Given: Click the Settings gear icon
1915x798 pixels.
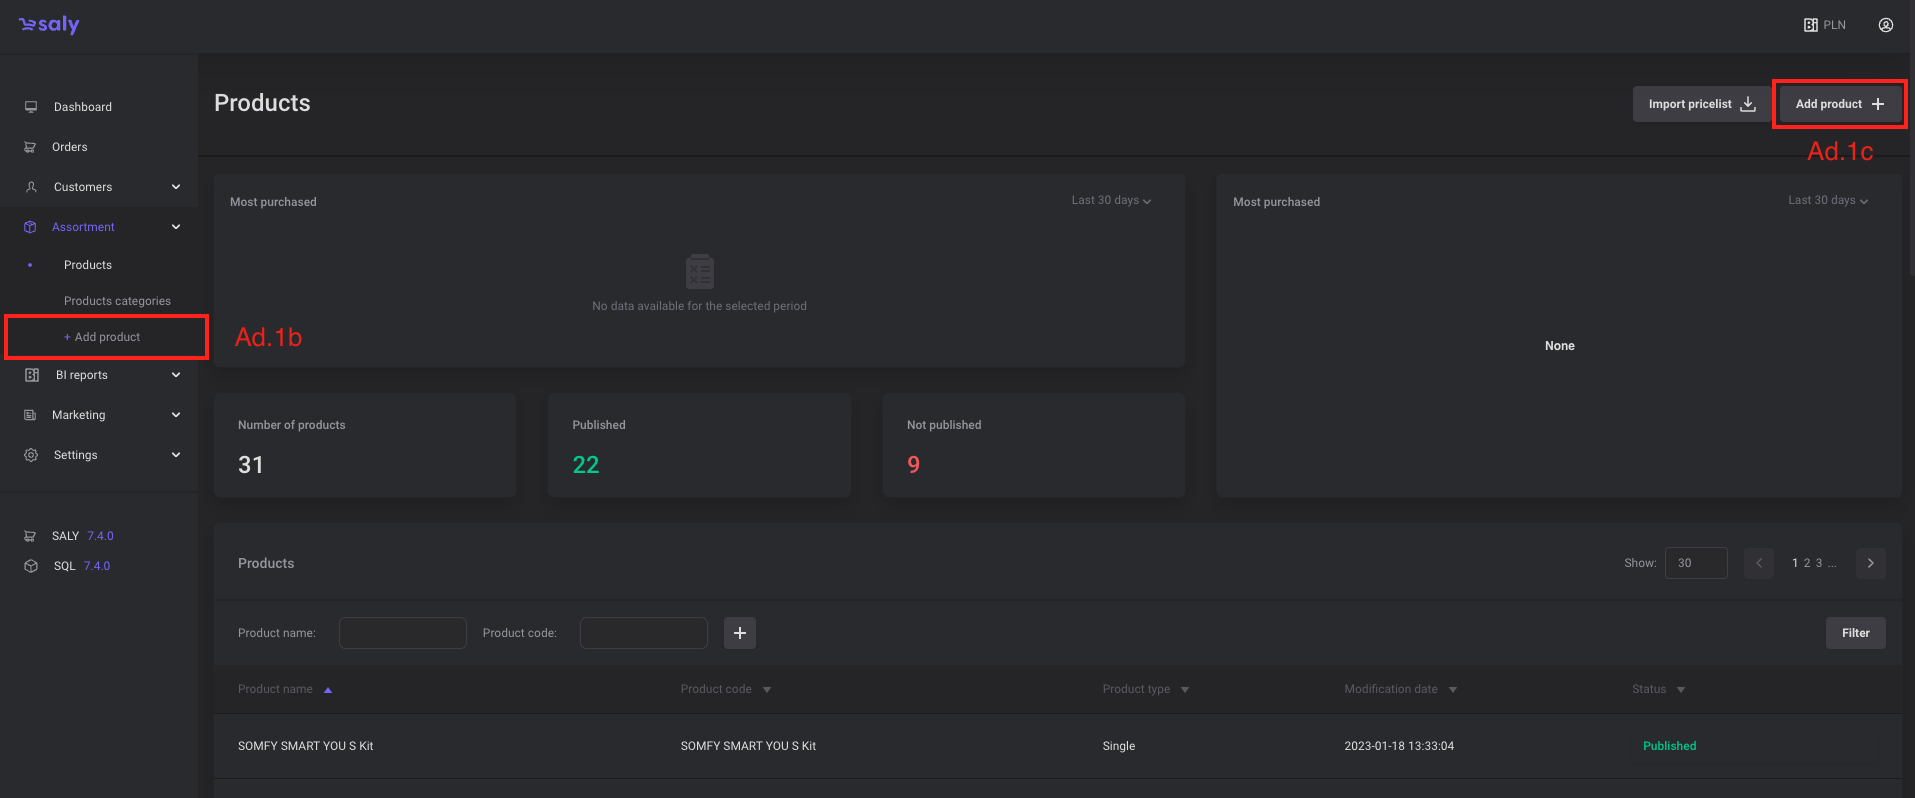Looking at the screenshot, I should (x=31, y=455).
